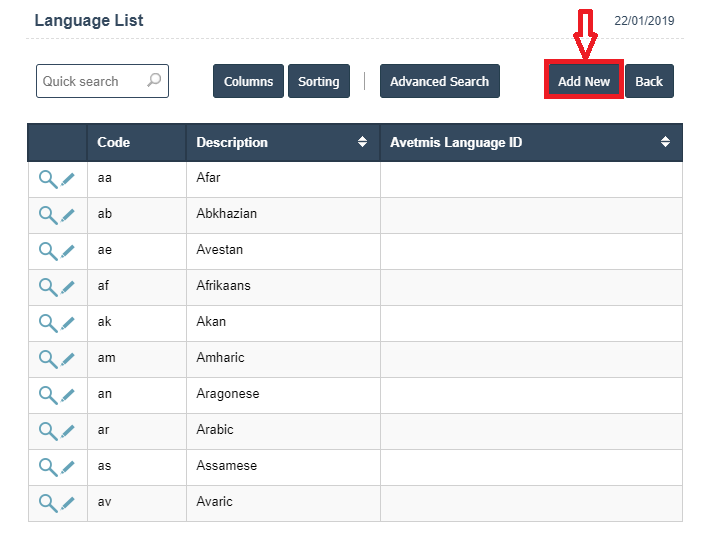Screen dimensions: 706x541
Task: Sort by Avetmis Language ID arrows
Action: pyautogui.click(x=665, y=142)
